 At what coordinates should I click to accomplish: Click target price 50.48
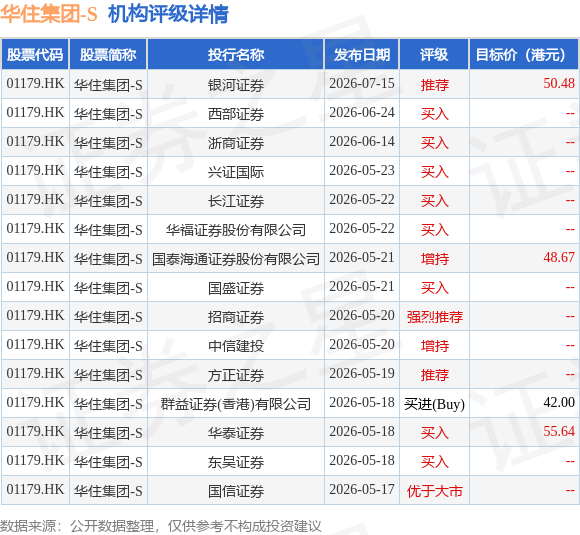(559, 83)
